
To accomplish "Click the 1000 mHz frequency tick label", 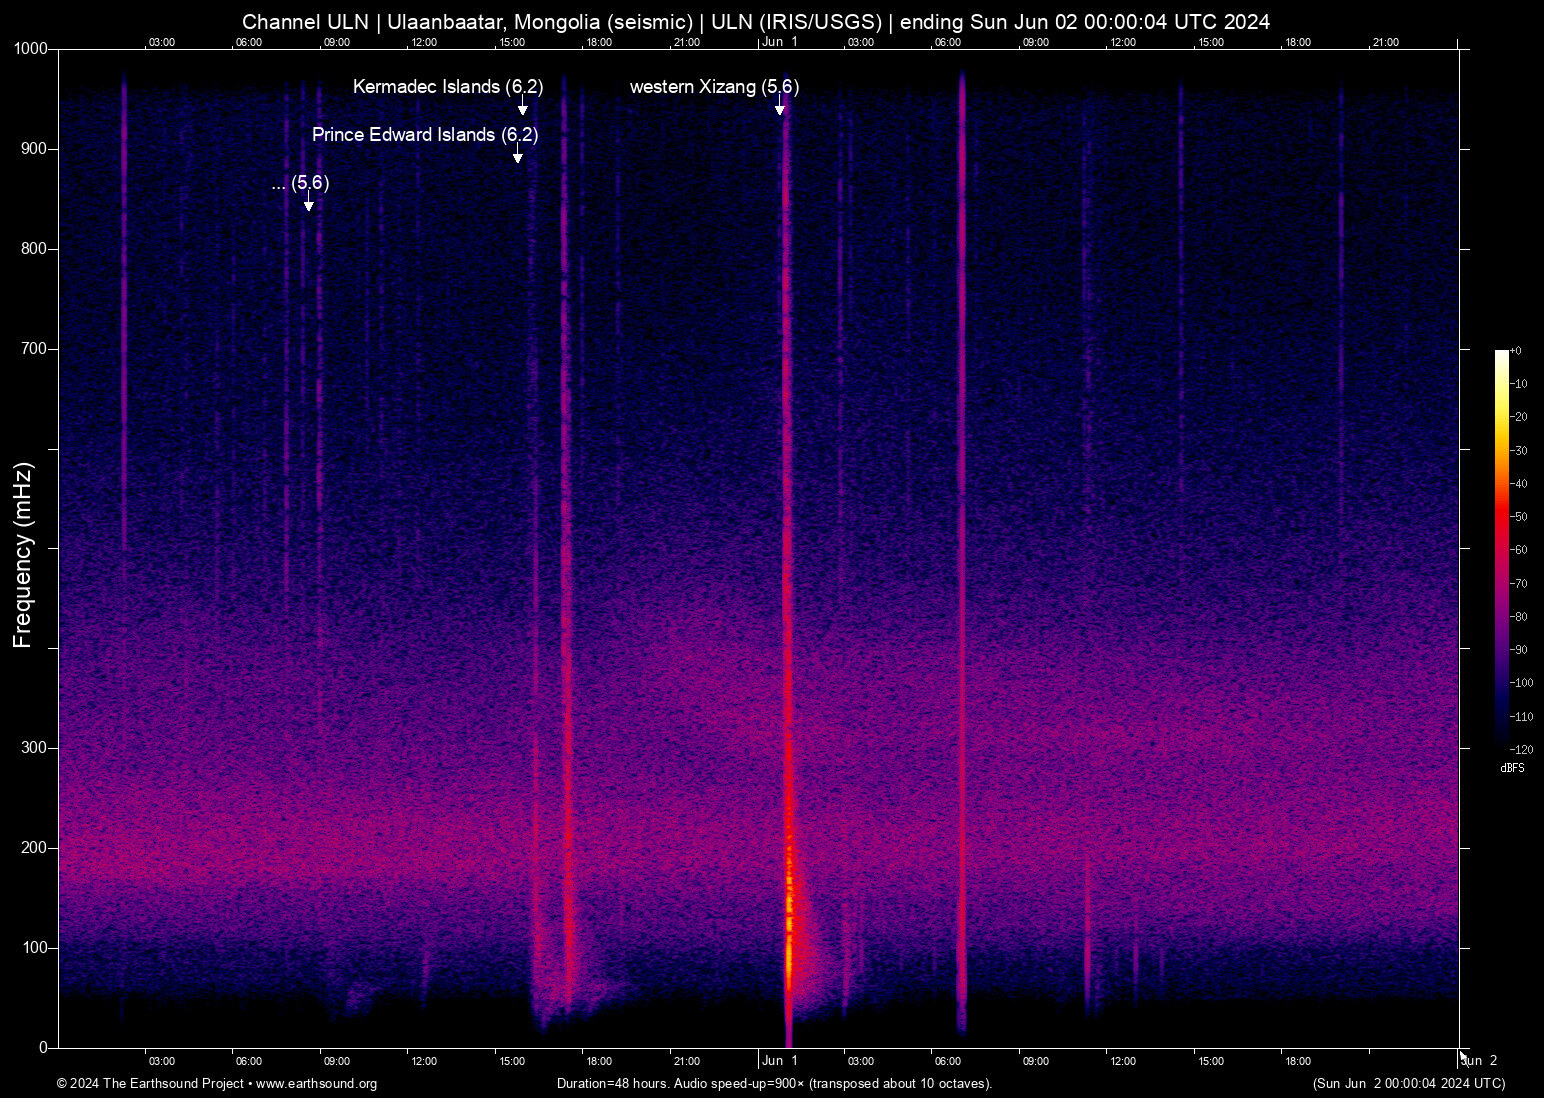I will click(30, 49).
